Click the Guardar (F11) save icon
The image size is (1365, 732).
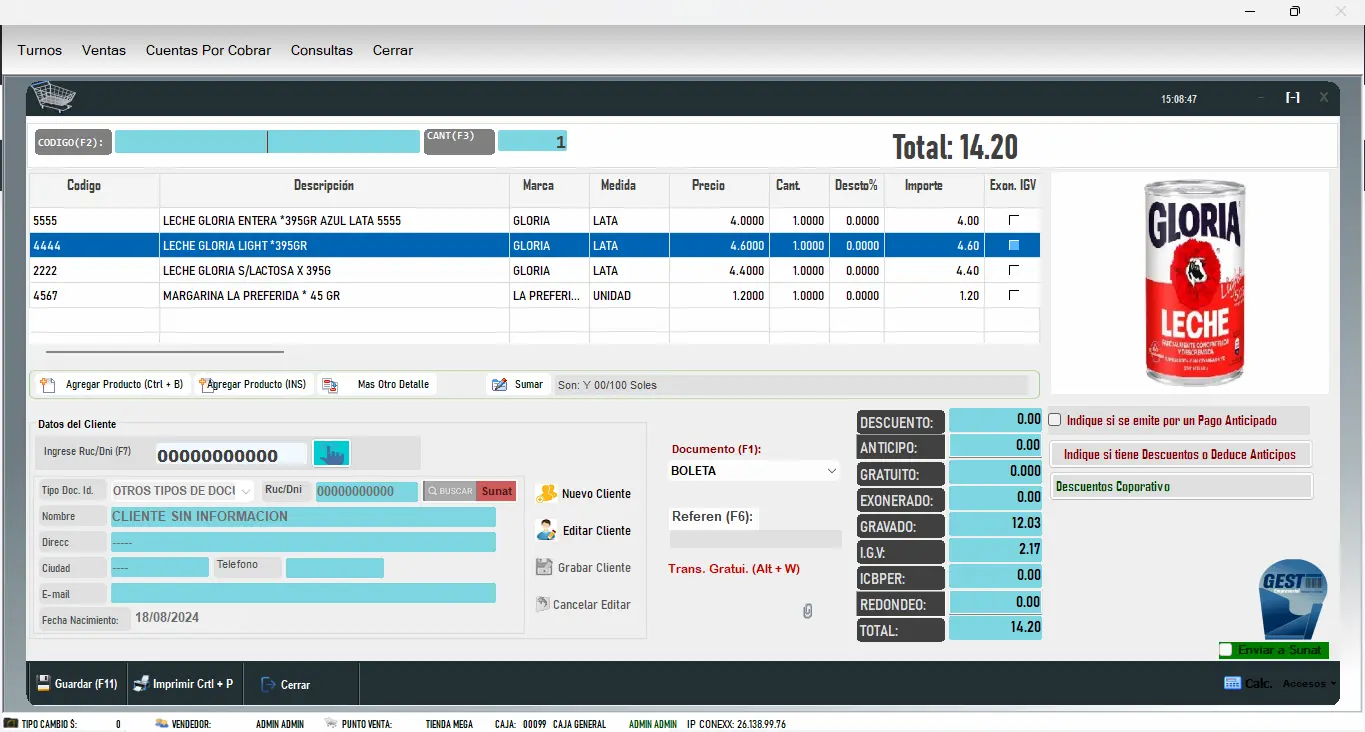point(44,684)
